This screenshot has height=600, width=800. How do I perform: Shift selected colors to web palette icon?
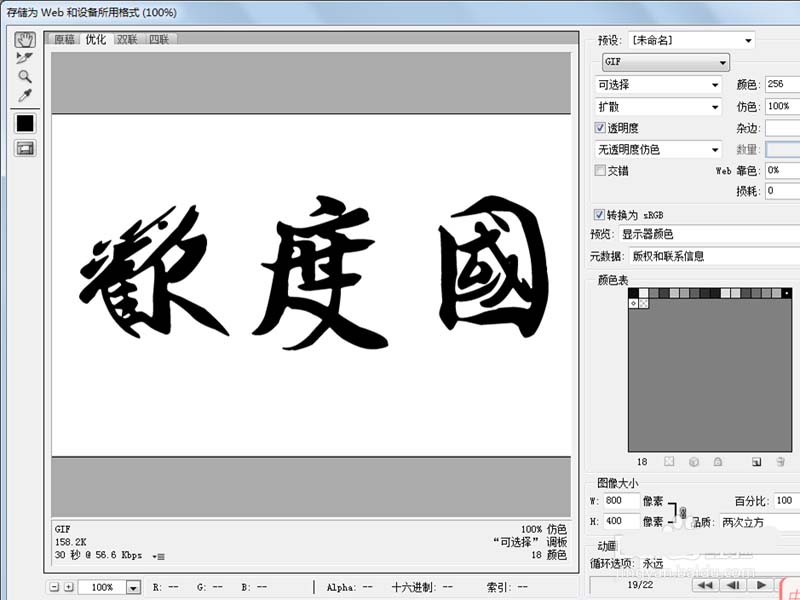click(693, 461)
